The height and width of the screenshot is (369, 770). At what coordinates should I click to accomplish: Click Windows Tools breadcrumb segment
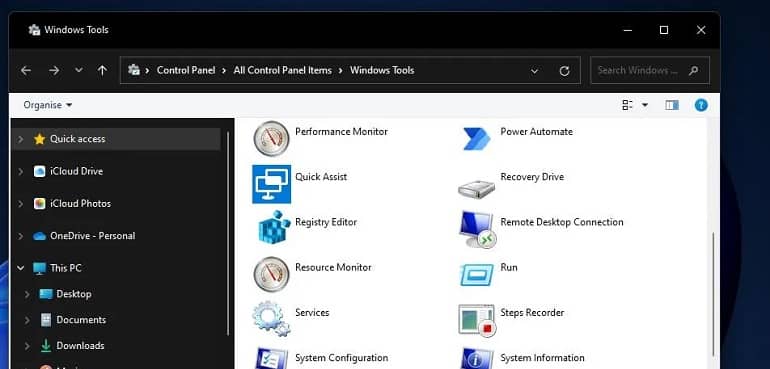tap(382, 70)
